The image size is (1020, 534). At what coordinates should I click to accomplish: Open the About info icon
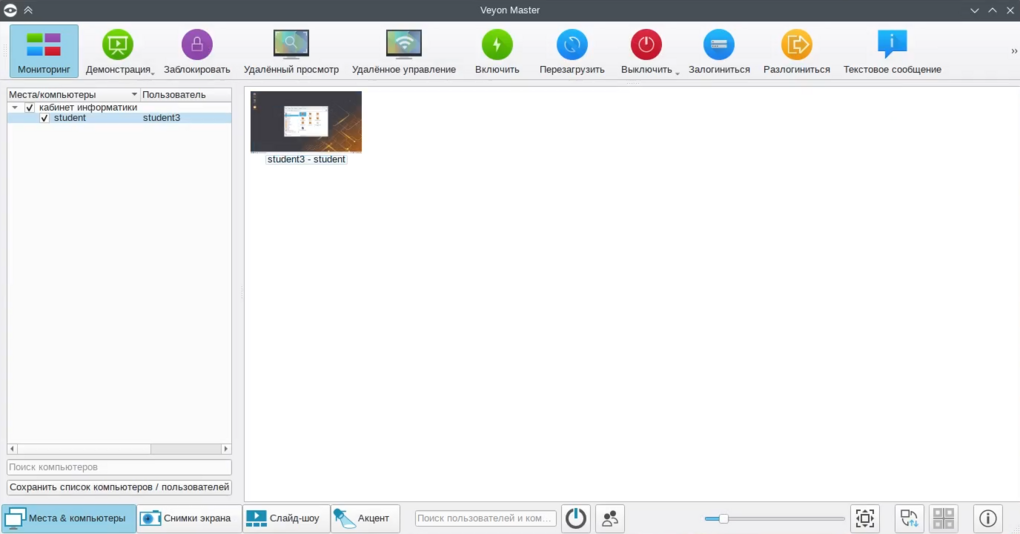tap(987, 518)
